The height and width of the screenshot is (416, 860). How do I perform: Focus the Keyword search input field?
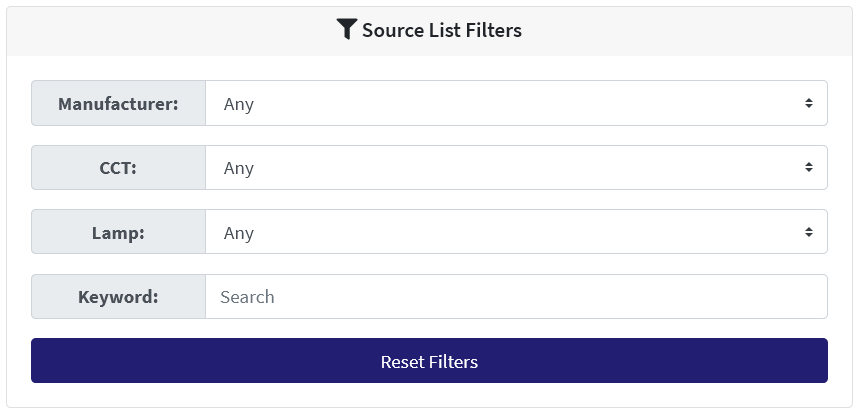pos(516,297)
